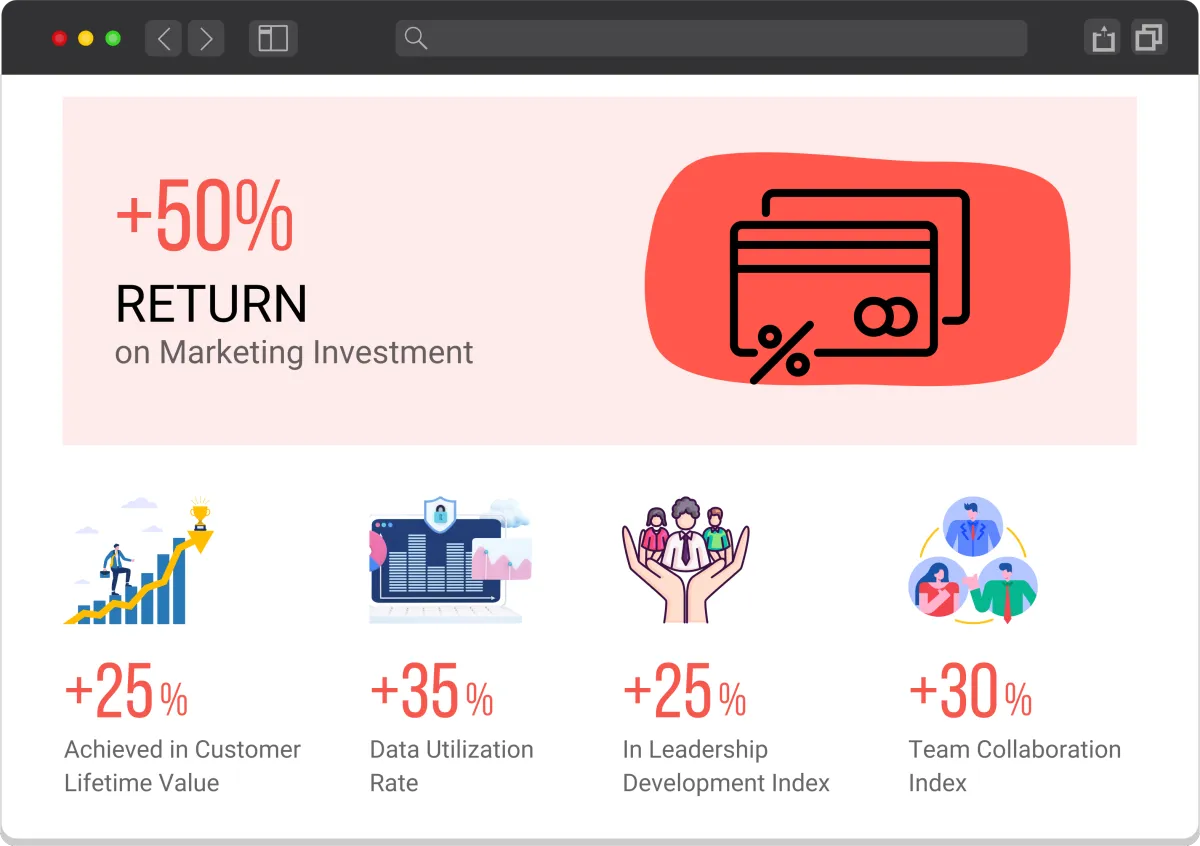The height and width of the screenshot is (846, 1200).
Task: Click the yellow minimize window button
Action: [x=86, y=38]
